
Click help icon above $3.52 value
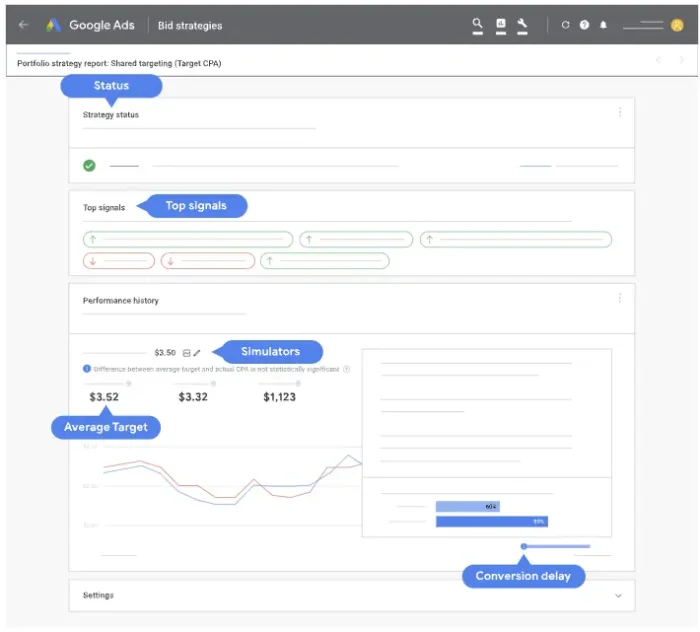(x=129, y=383)
